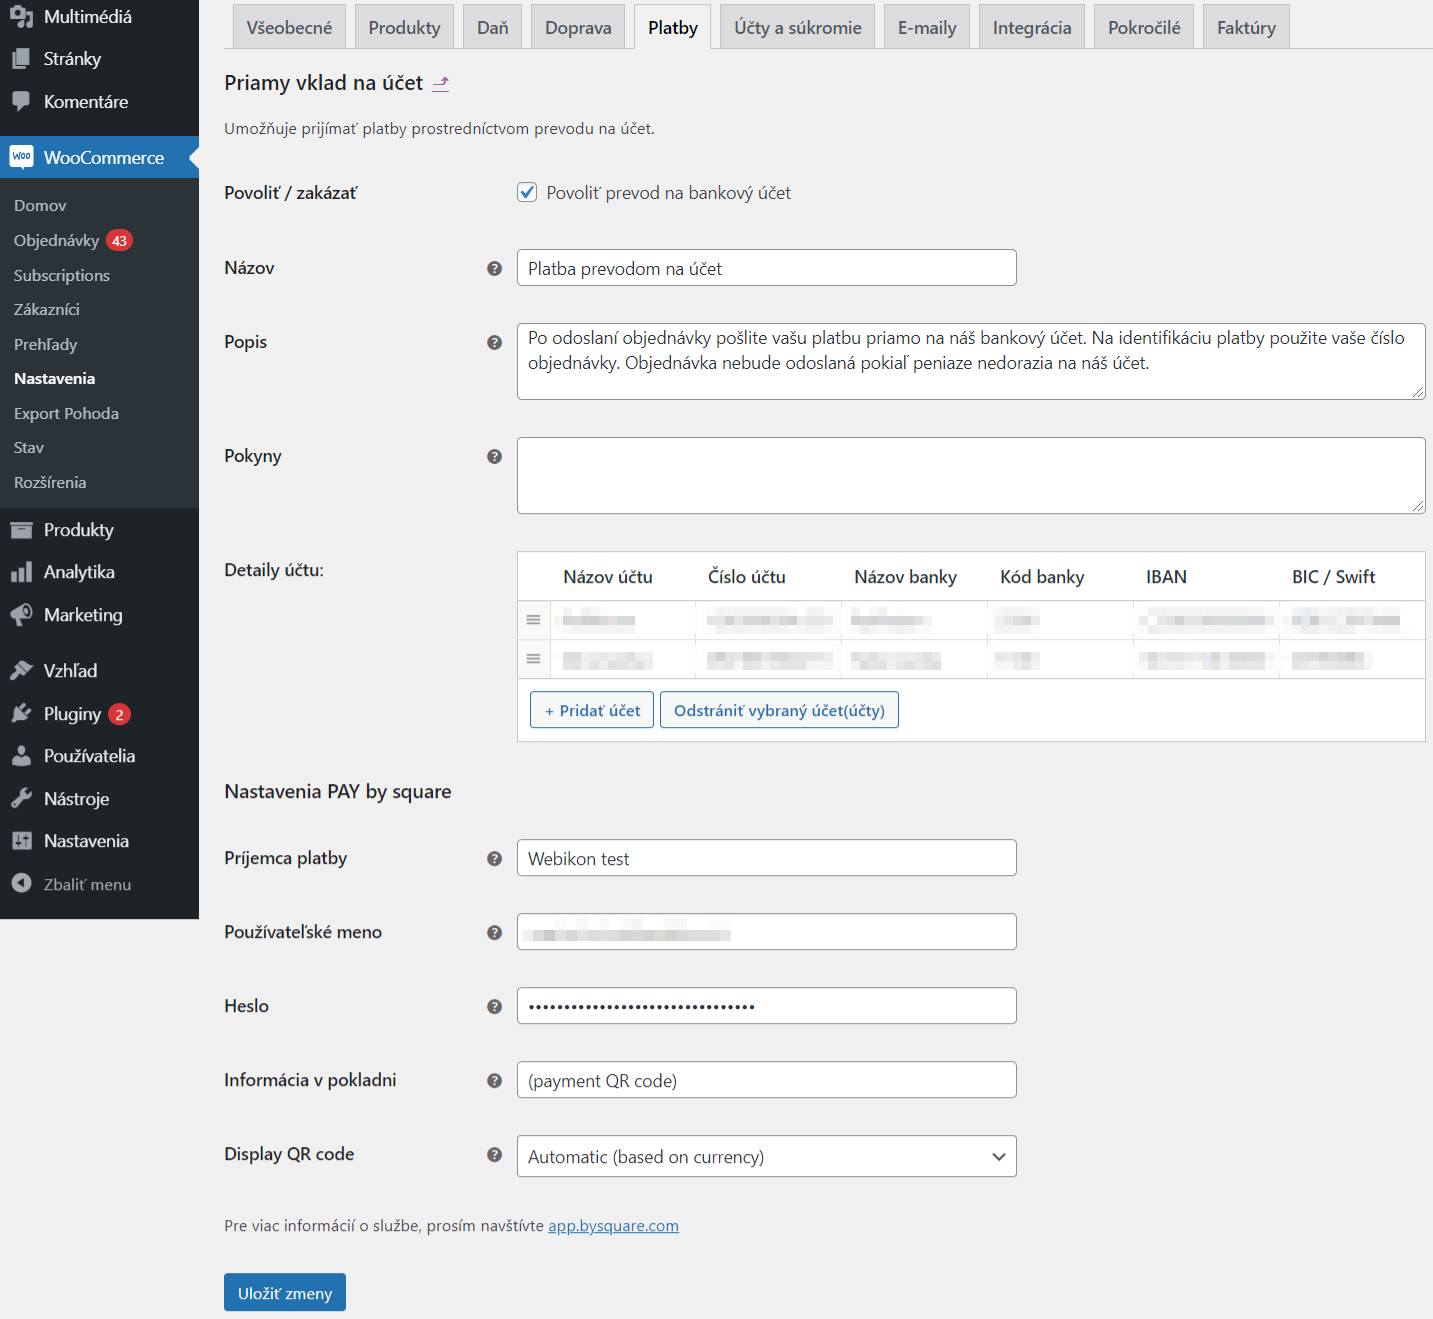The image size is (1433, 1319).
Task: Click the Uložiť zmeny button
Action: point(285,1292)
